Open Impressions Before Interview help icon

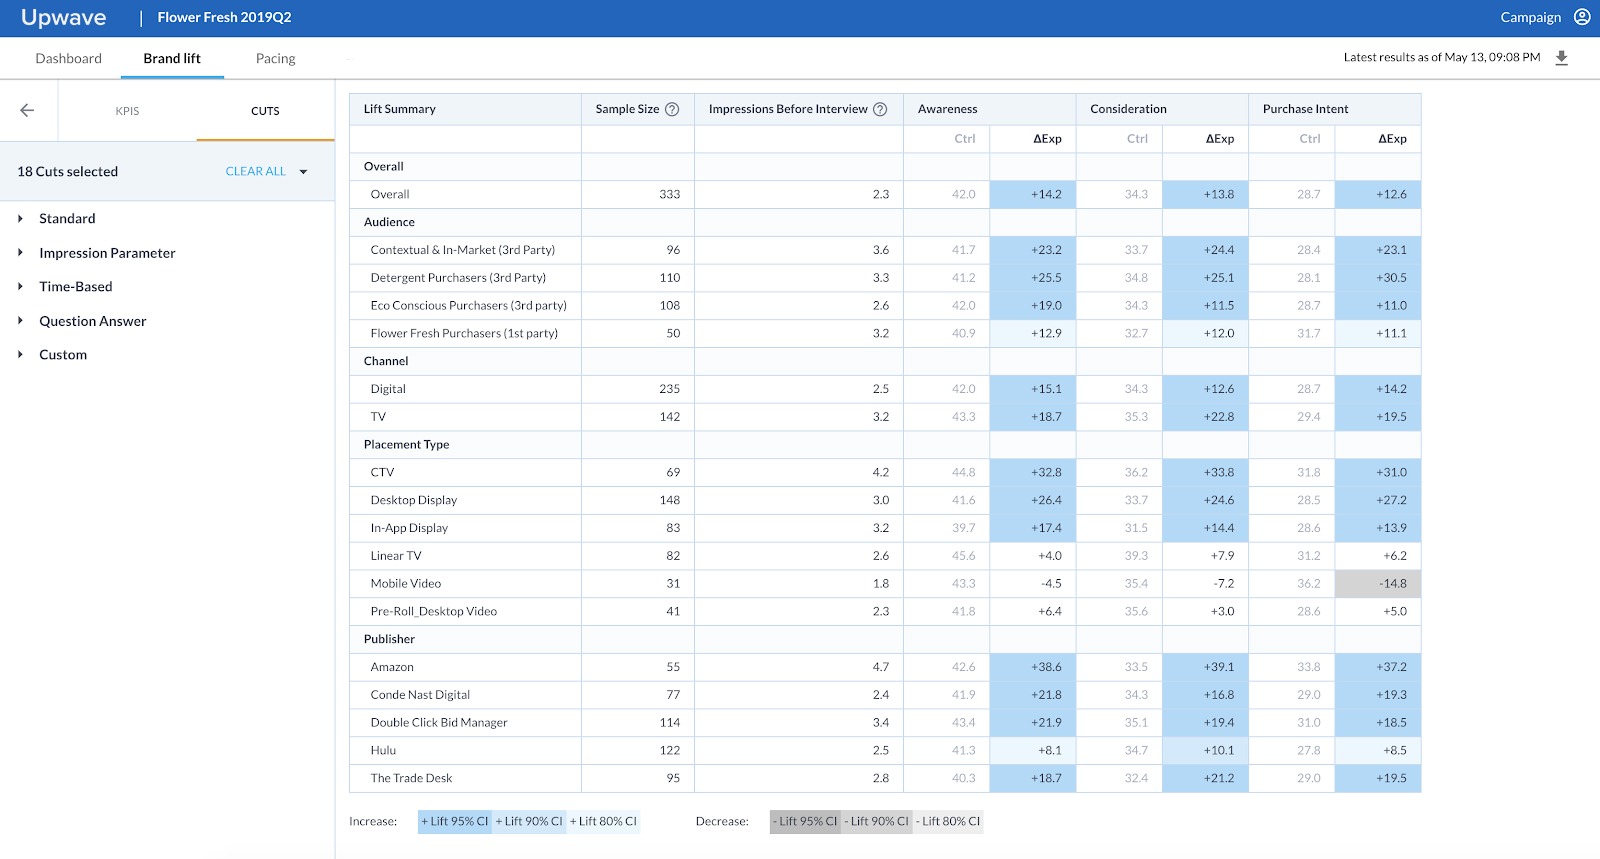tap(880, 109)
